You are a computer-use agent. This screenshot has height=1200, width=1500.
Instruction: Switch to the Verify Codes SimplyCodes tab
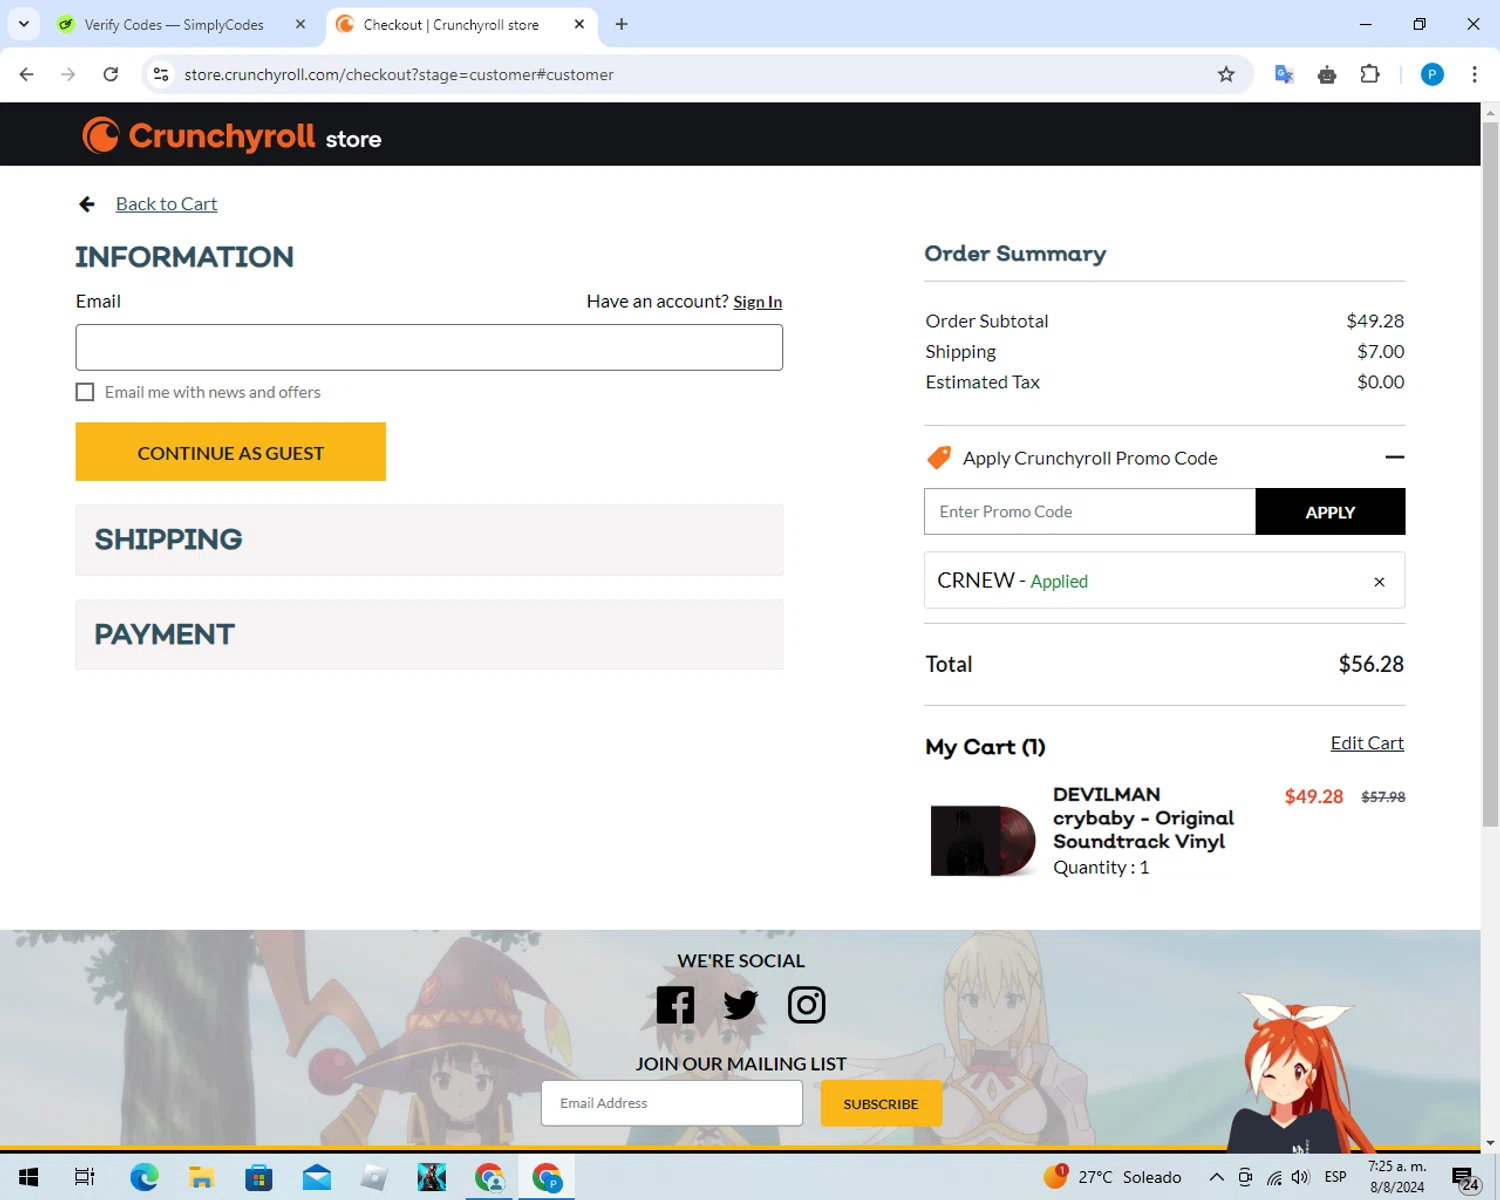pos(173,25)
